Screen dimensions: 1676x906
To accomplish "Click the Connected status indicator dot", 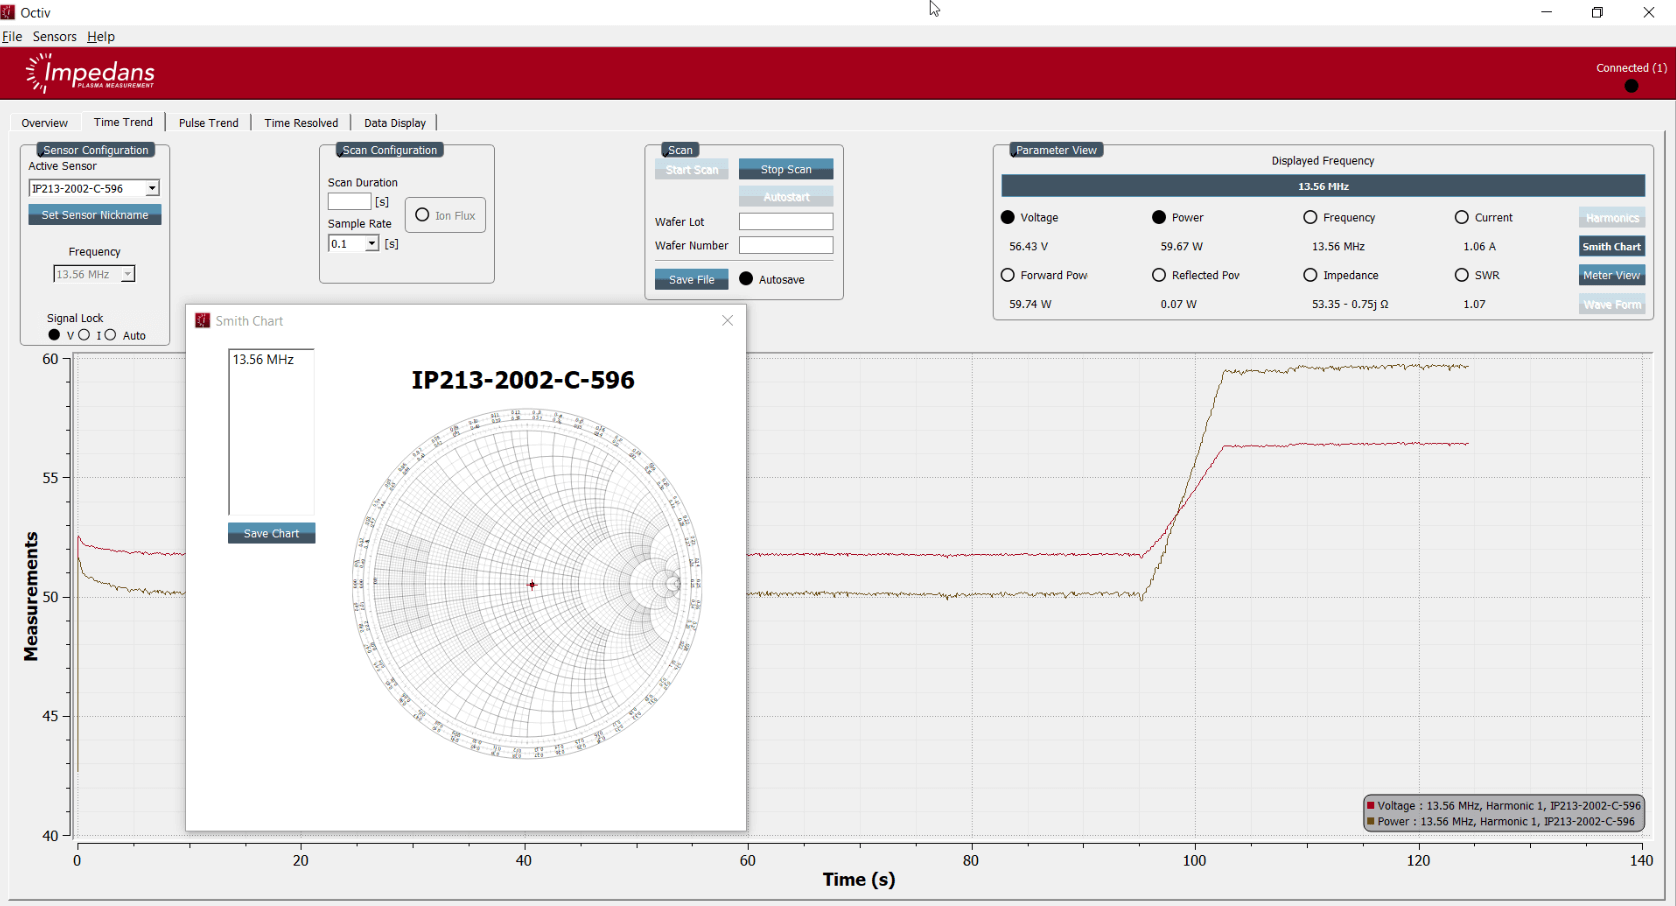I will tap(1631, 86).
